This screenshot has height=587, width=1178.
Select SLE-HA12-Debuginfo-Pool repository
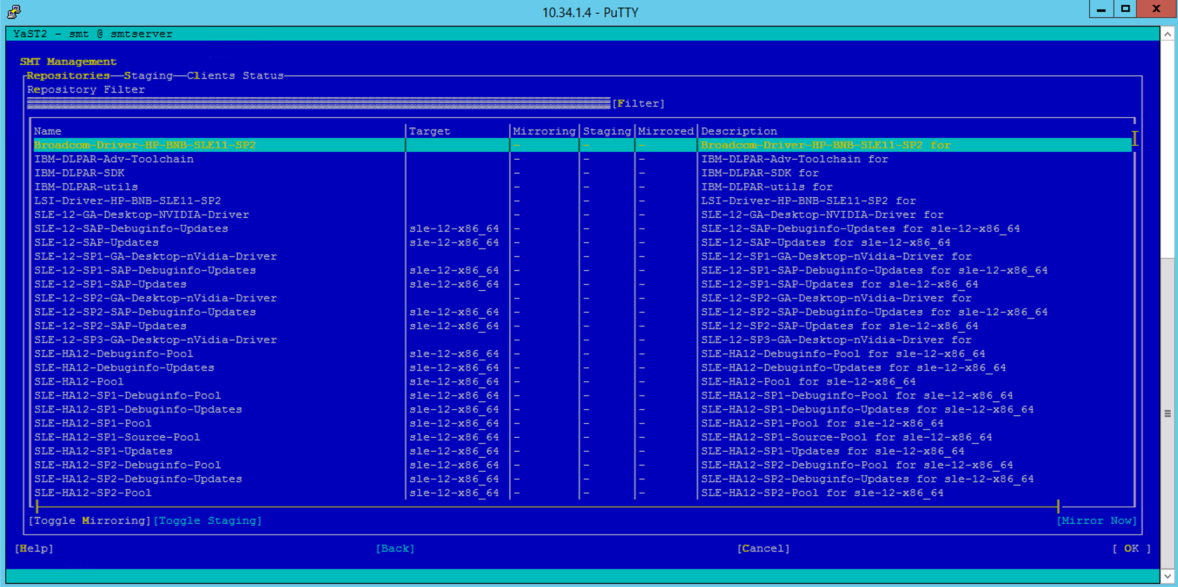pos(113,354)
